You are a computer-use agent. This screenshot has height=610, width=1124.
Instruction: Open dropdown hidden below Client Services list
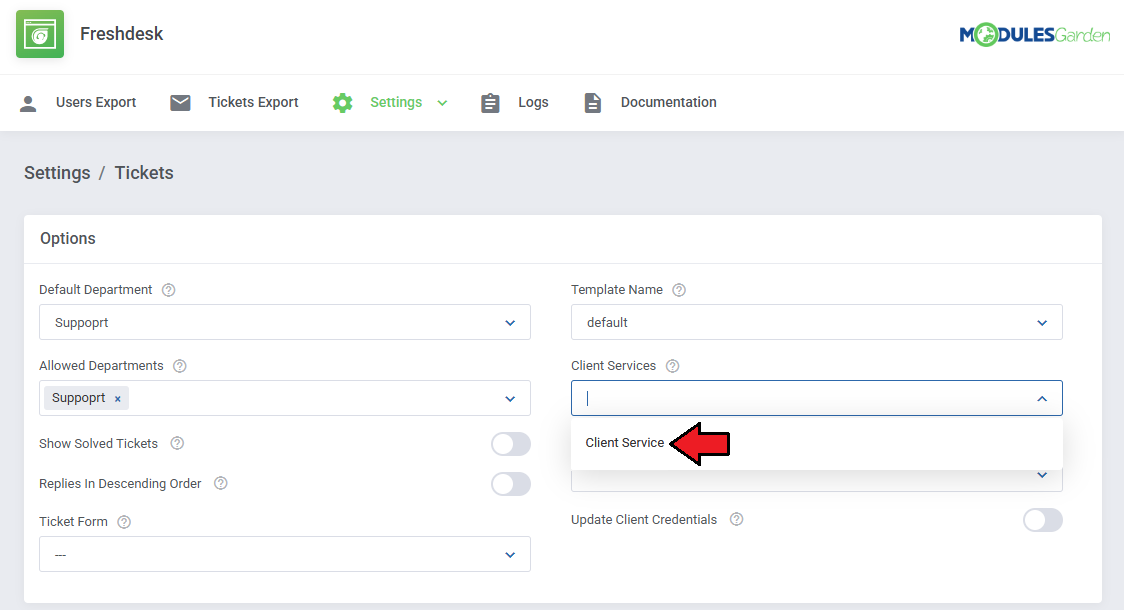click(x=1042, y=475)
